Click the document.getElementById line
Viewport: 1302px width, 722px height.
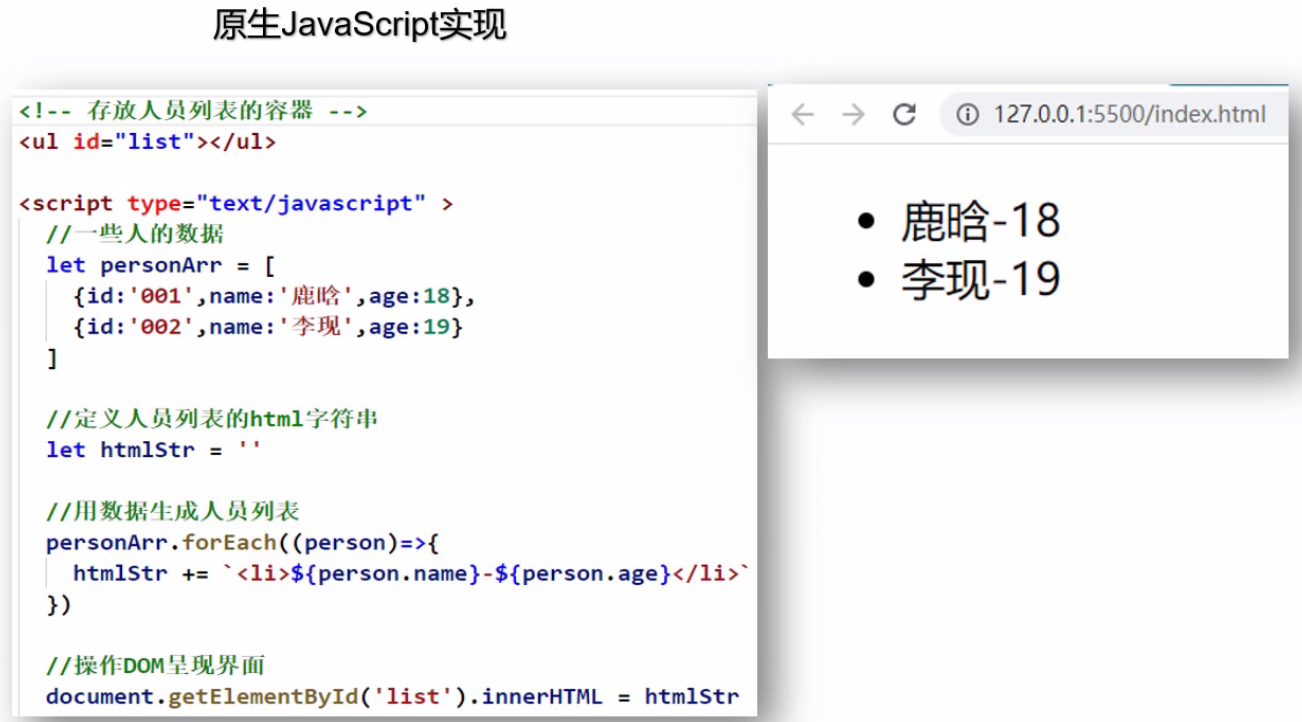click(392, 697)
